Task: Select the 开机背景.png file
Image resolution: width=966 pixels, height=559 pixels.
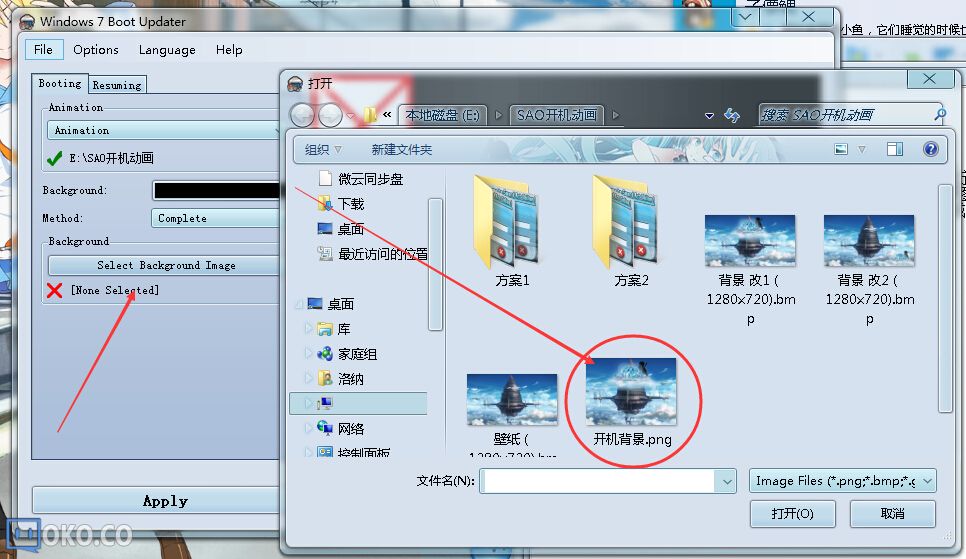Action: [631, 402]
